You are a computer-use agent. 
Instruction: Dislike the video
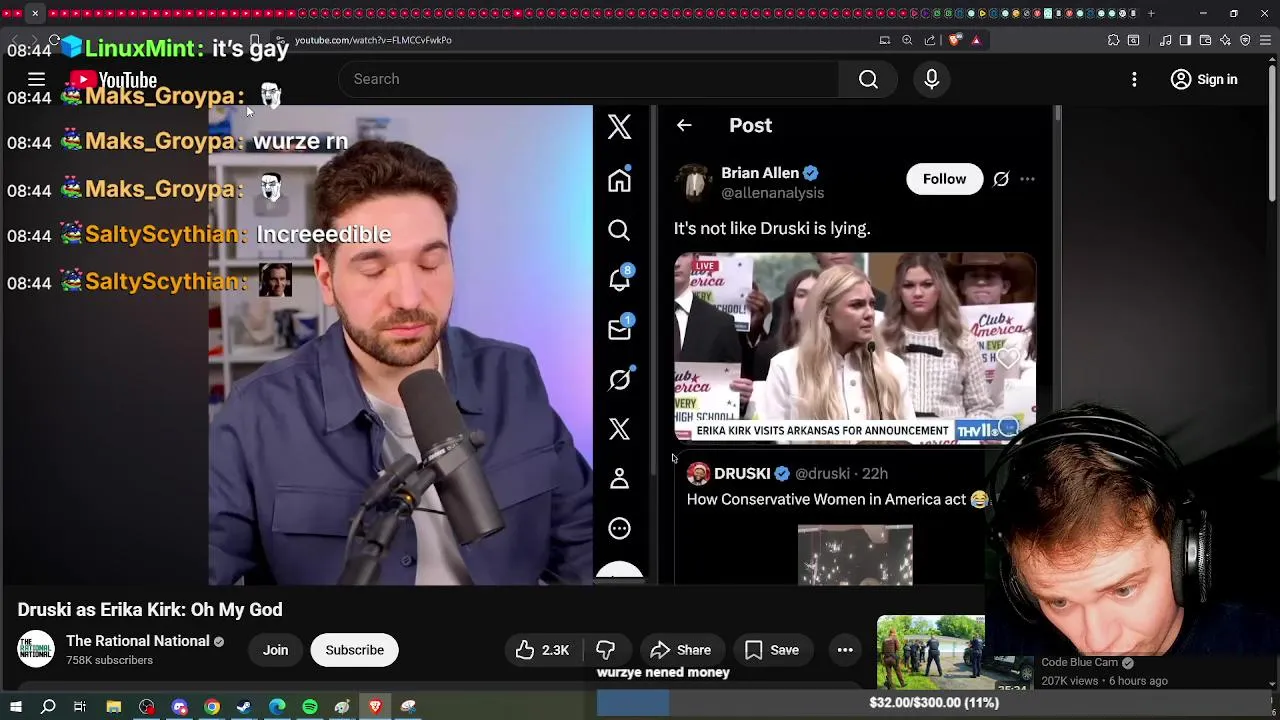pos(606,650)
